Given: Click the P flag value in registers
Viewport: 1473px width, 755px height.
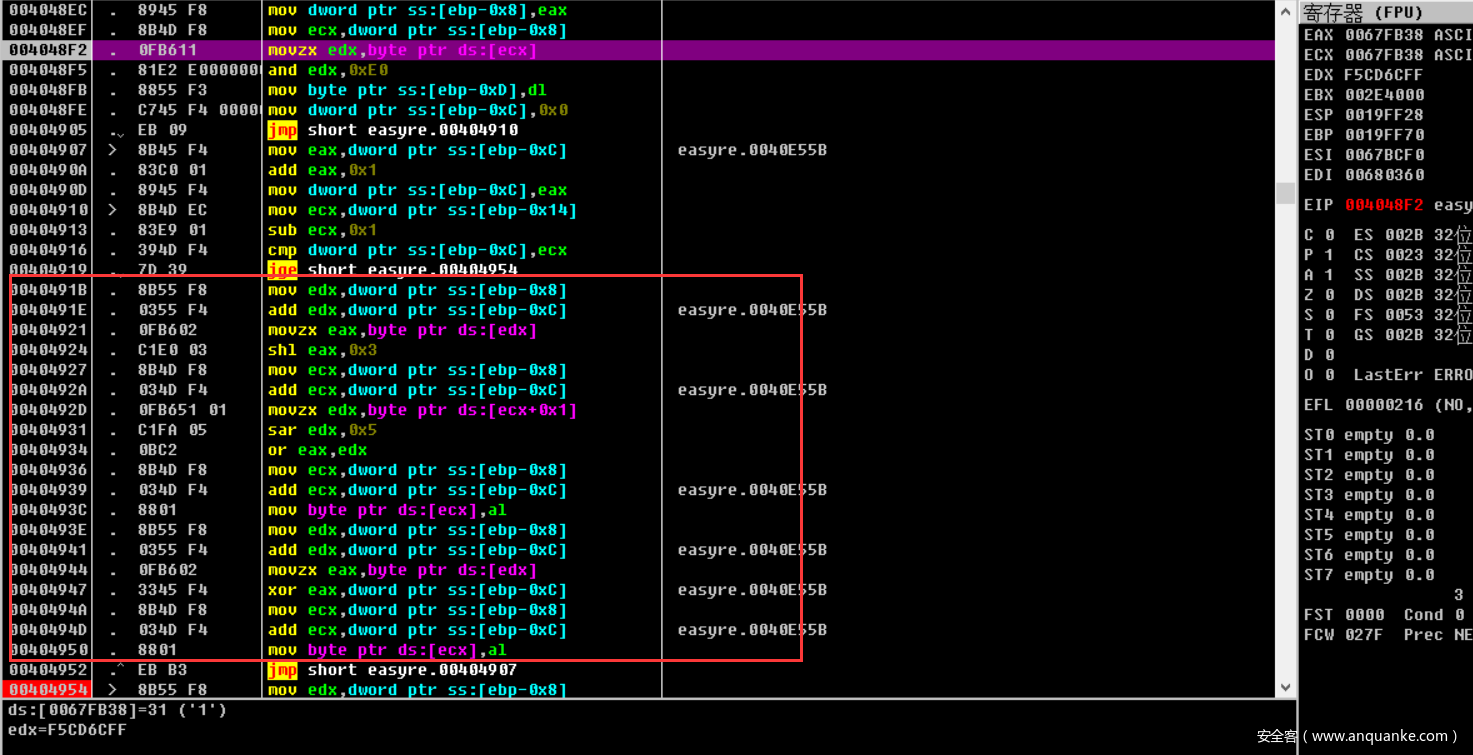Looking at the screenshot, I should (1330, 255).
